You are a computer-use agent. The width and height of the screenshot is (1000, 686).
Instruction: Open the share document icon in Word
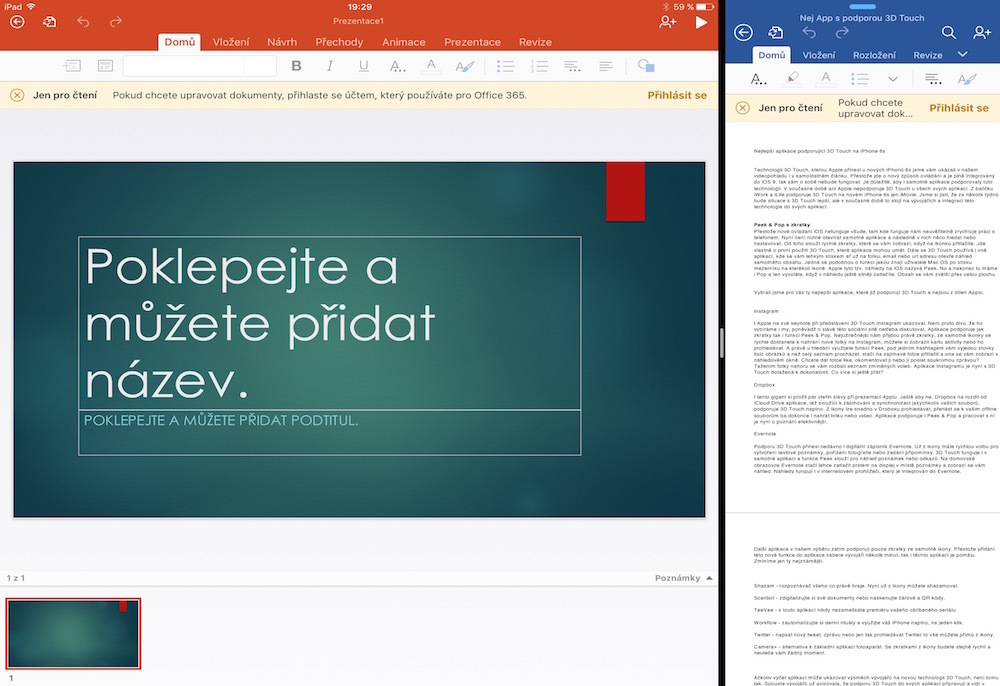775,32
